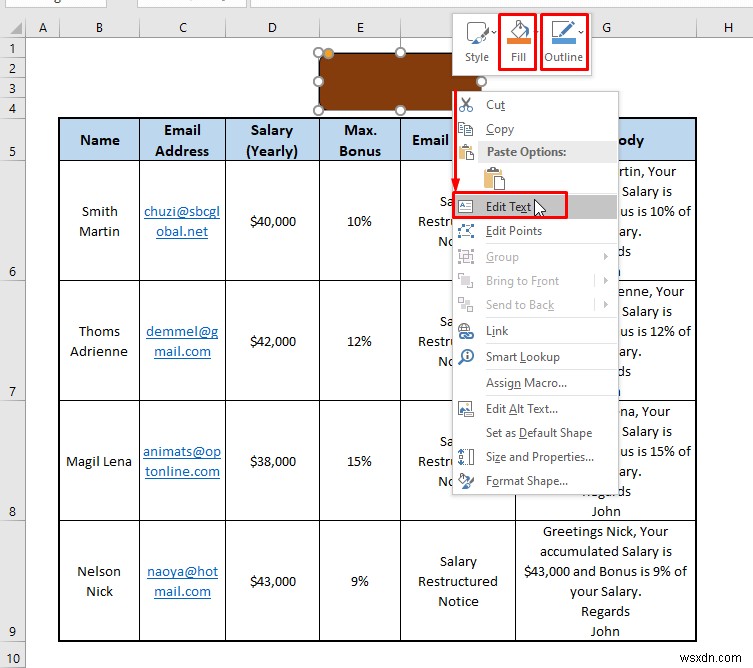This screenshot has height=668, width=753.
Task: Choose Cut from the context menu
Action: 535,105
